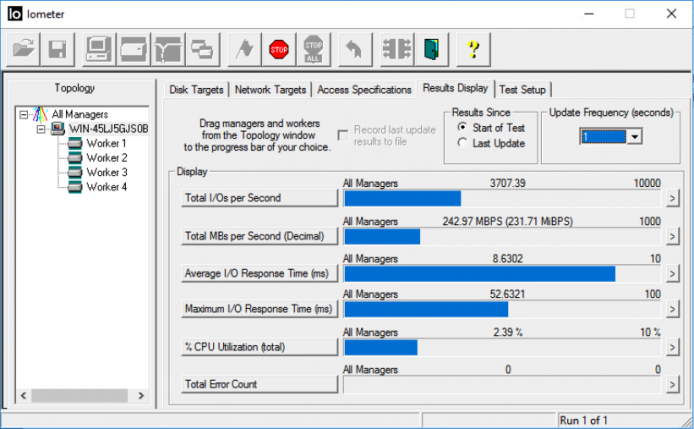Click the Total Error Count button

259,384
